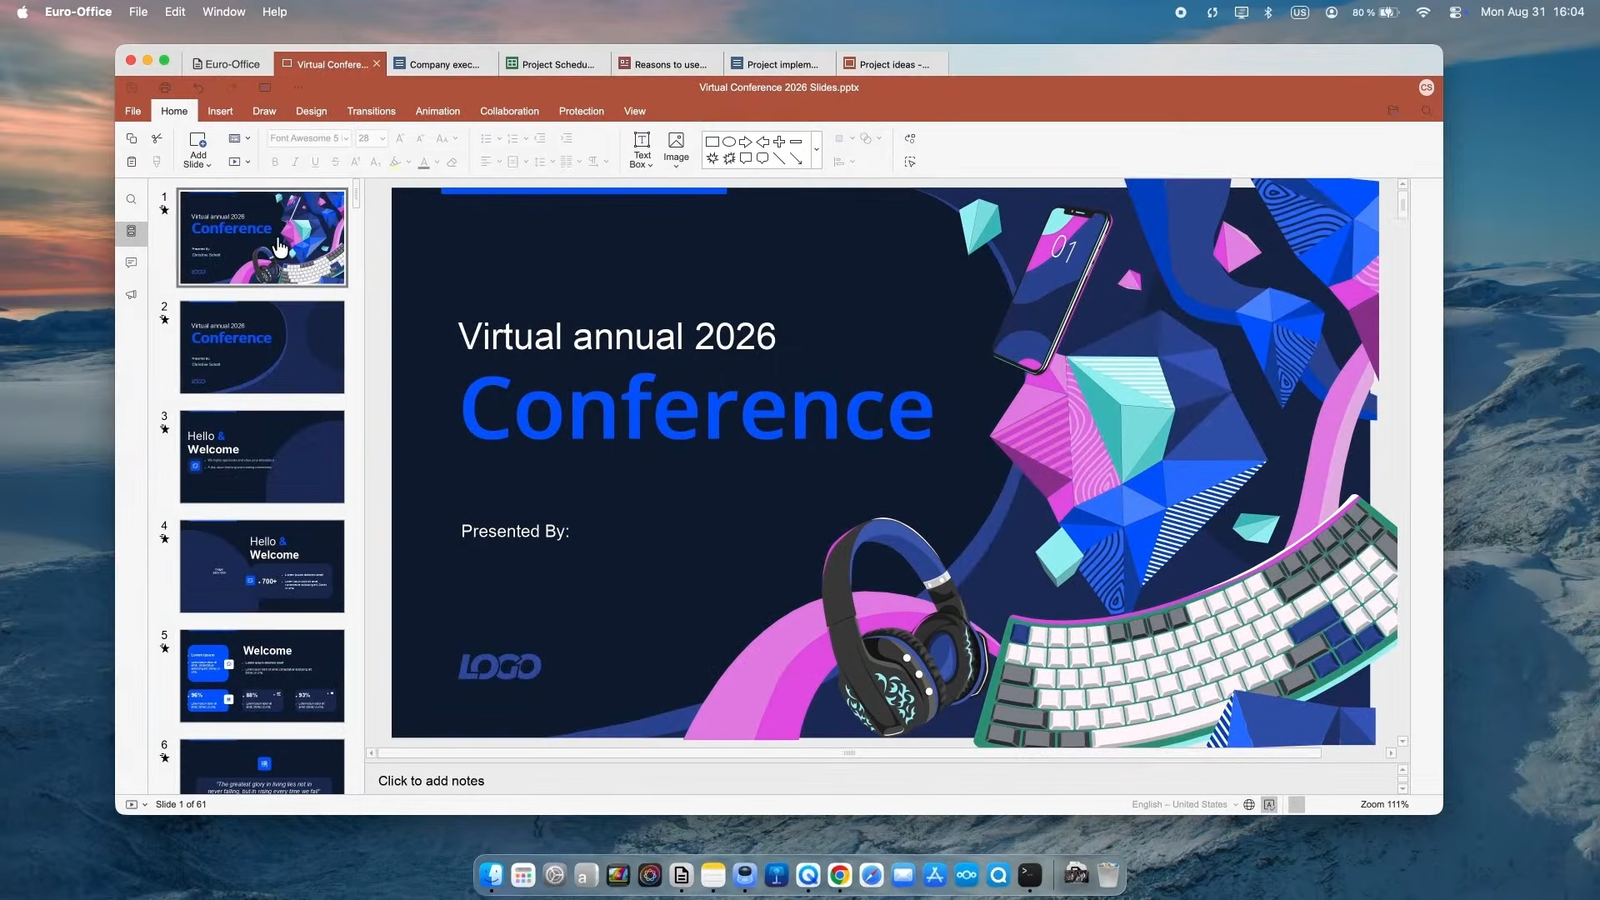Select the plus shape in the gallery
Screen dimensions: 1600x900
tap(779, 142)
